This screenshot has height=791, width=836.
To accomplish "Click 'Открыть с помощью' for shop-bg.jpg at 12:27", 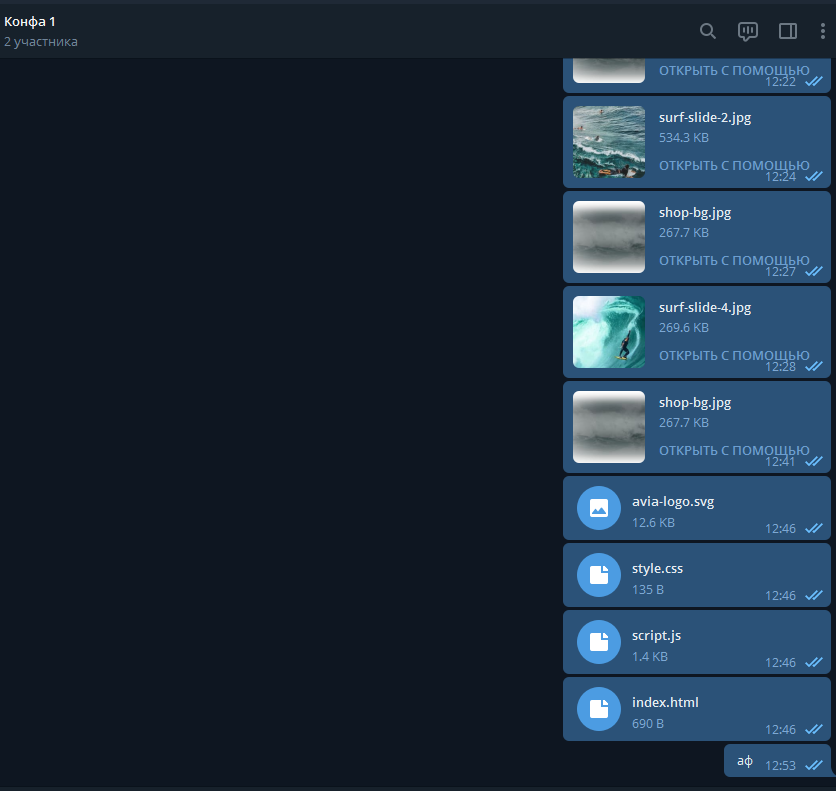I will coord(734,261).
